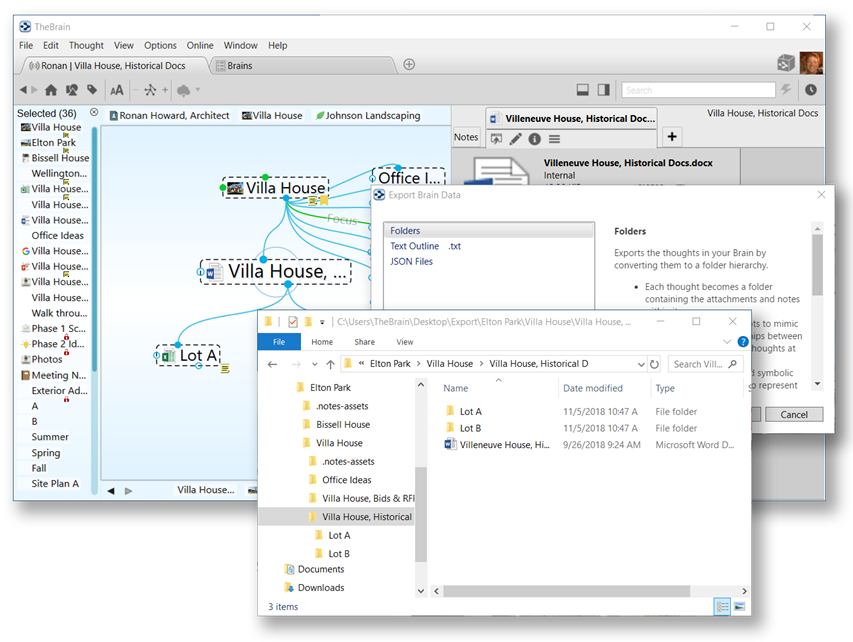This screenshot has height=642, width=853.
Task: Click the Home thought icon in TheBrain toolbar
Action: point(51,90)
